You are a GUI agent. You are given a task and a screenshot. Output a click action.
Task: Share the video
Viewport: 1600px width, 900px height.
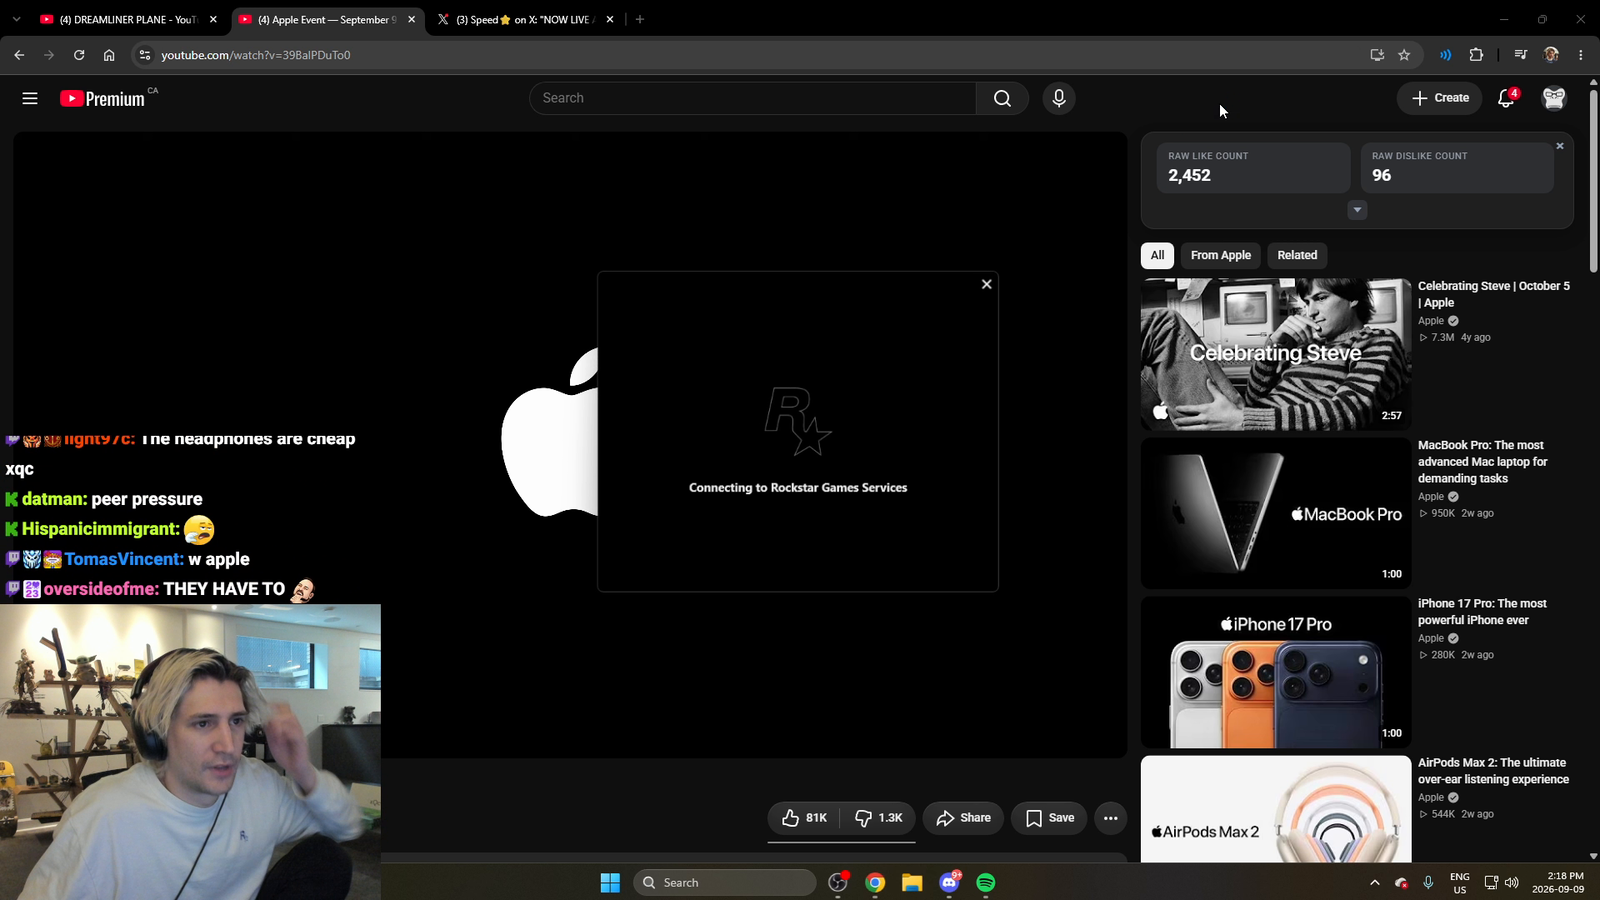[963, 818]
